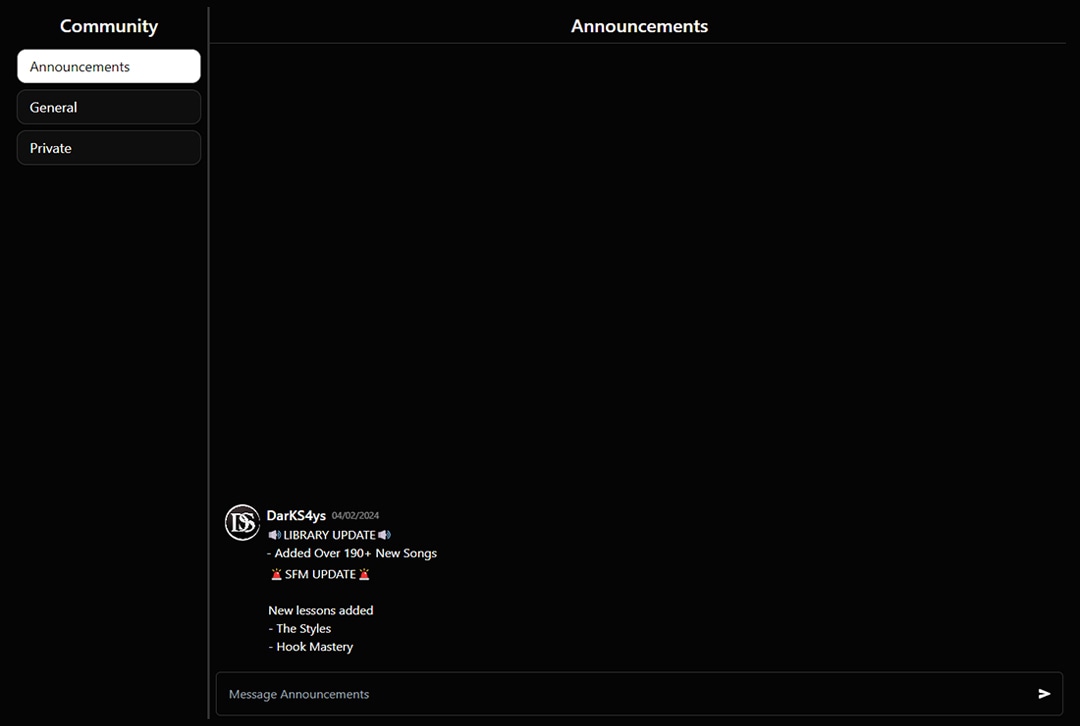Click the SFM UPDATE text
1080x726 pixels.
320,575
